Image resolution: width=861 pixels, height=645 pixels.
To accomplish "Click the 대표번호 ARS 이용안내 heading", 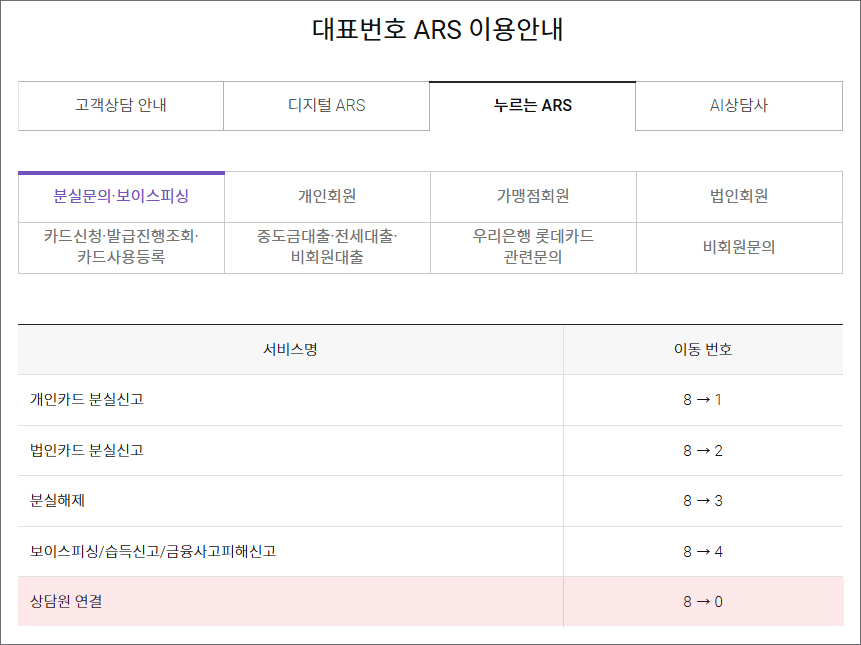I will click(x=438, y=29).
